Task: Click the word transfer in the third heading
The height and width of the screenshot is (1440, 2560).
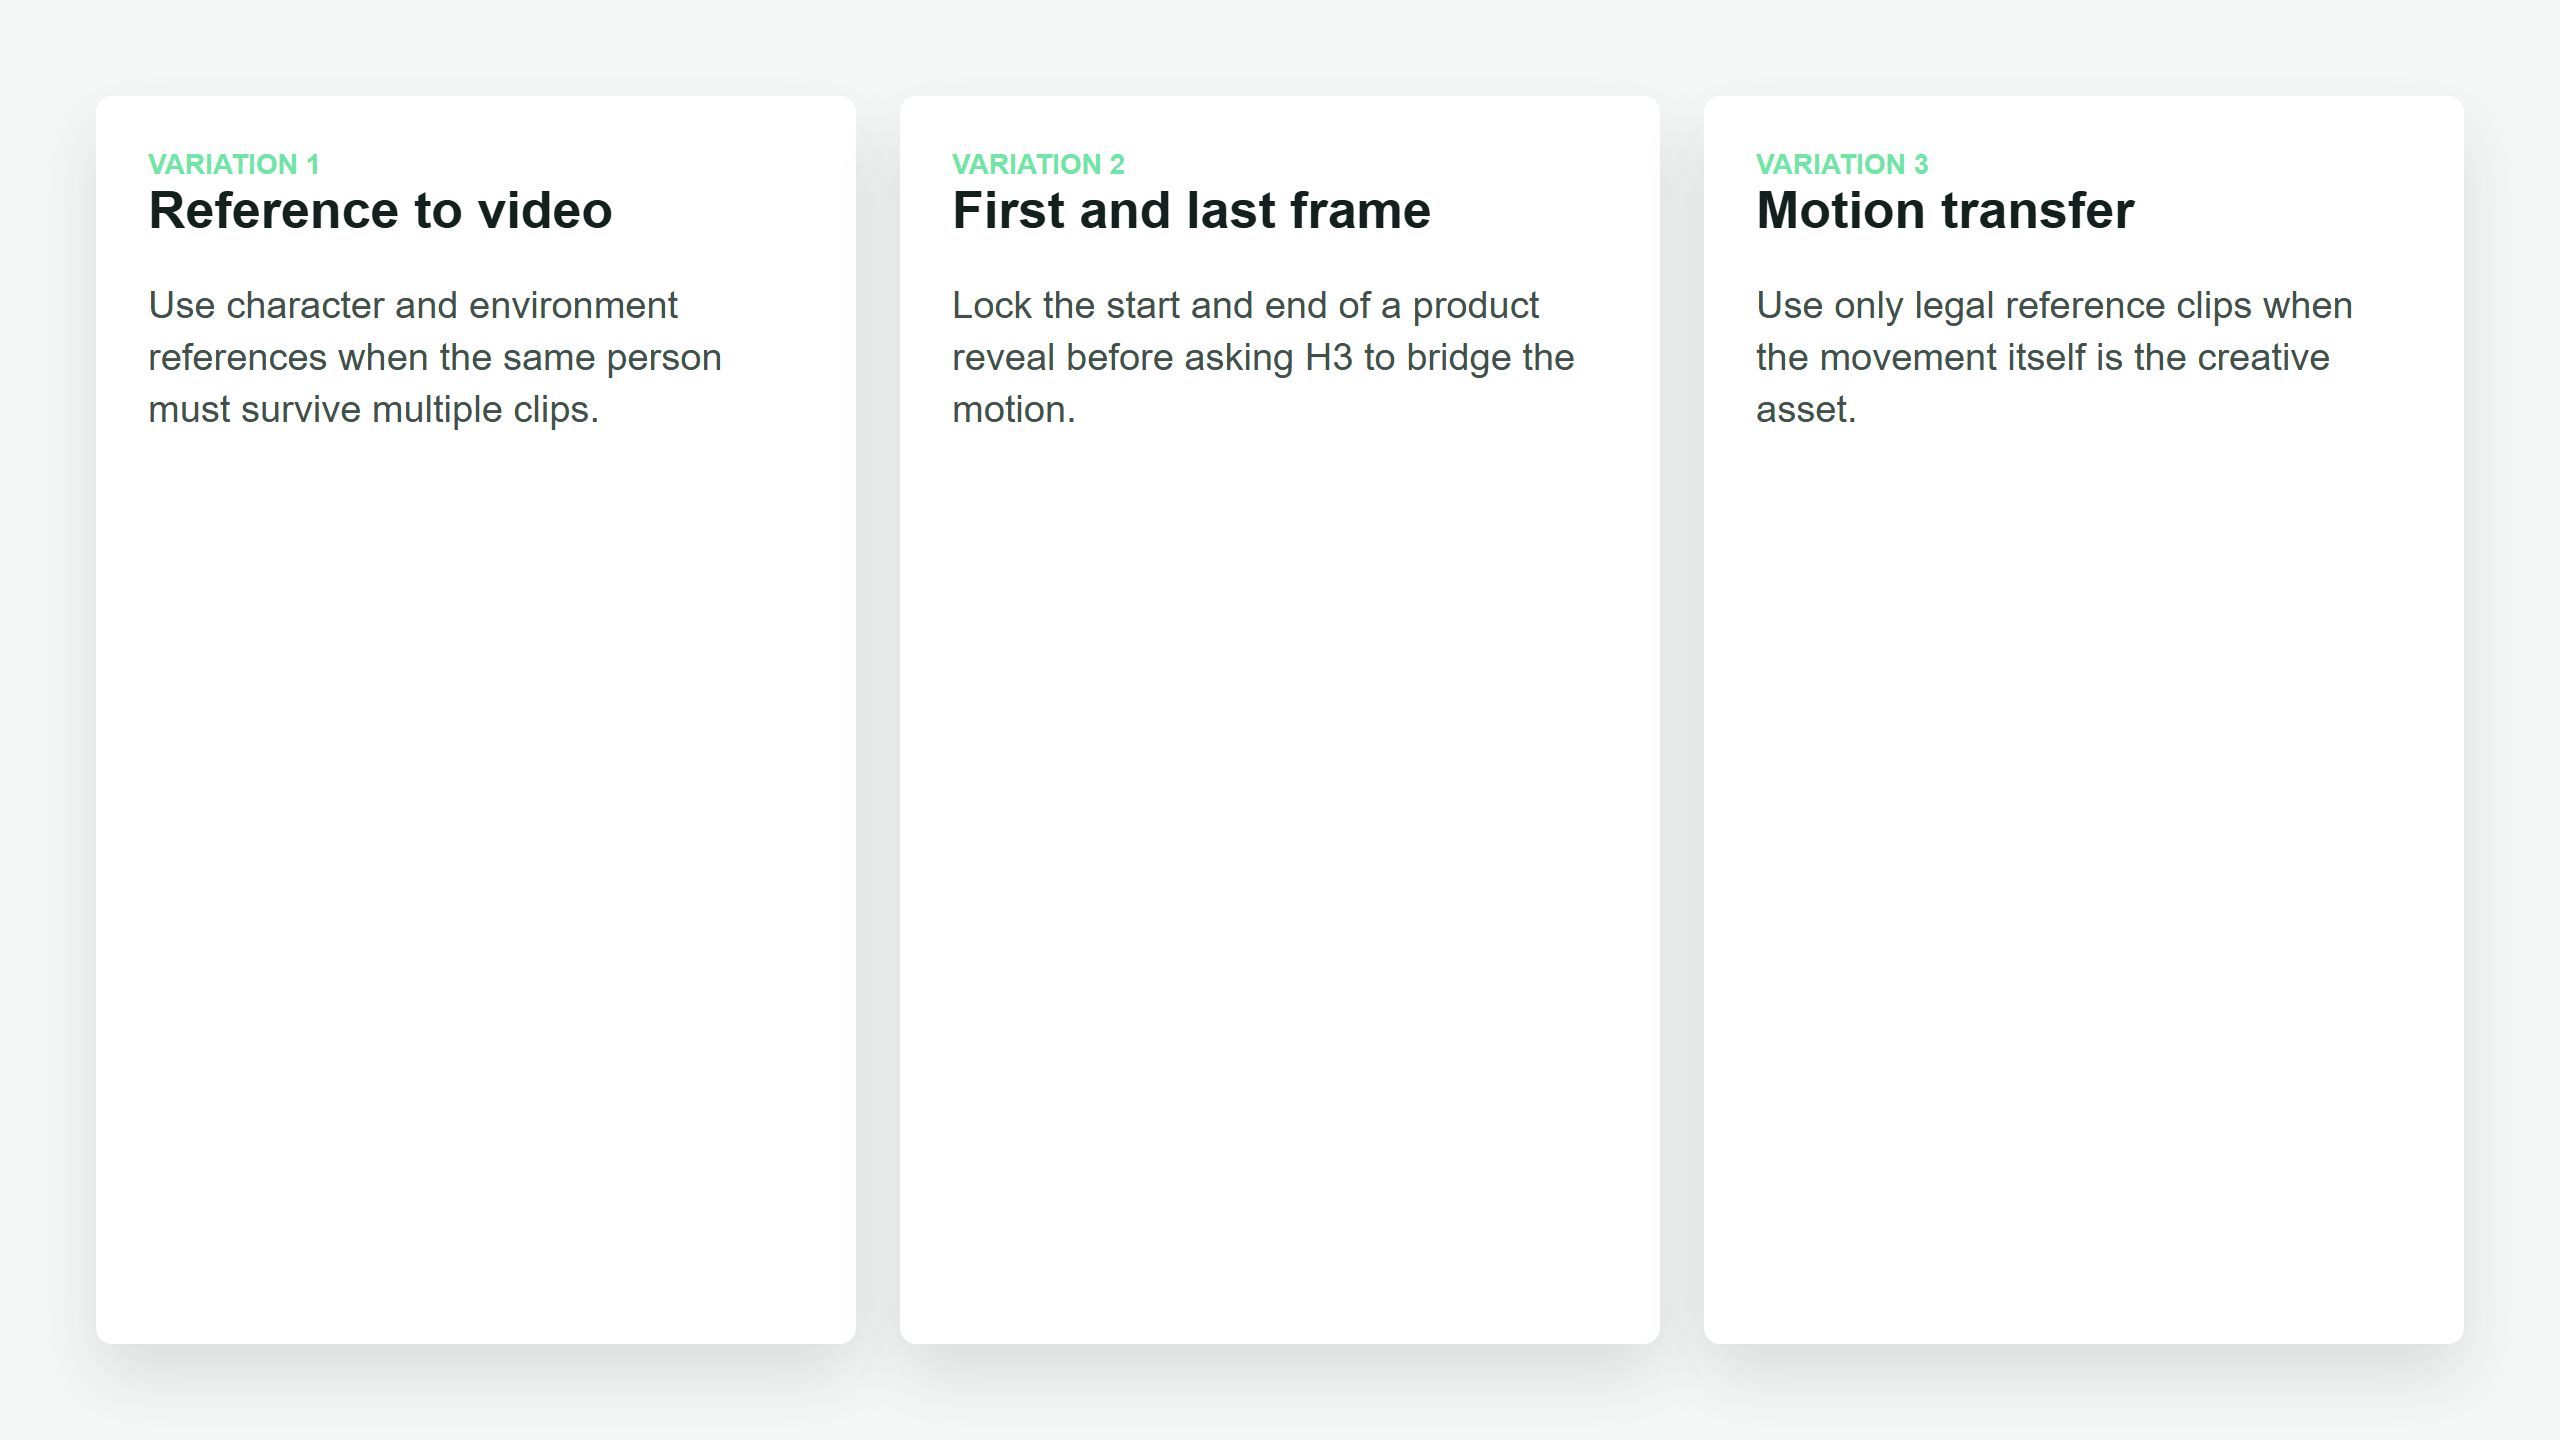Action: [x=2038, y=211]
